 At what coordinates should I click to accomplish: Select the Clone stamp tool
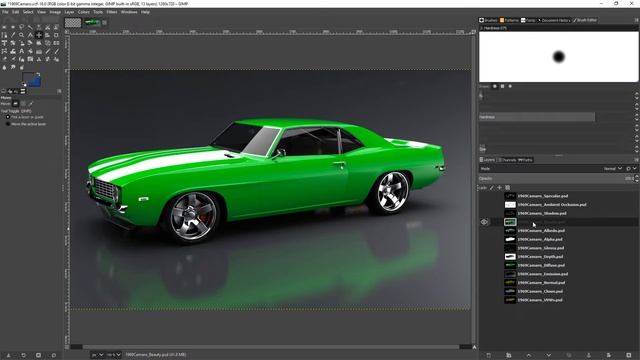[x=39, y=59]
